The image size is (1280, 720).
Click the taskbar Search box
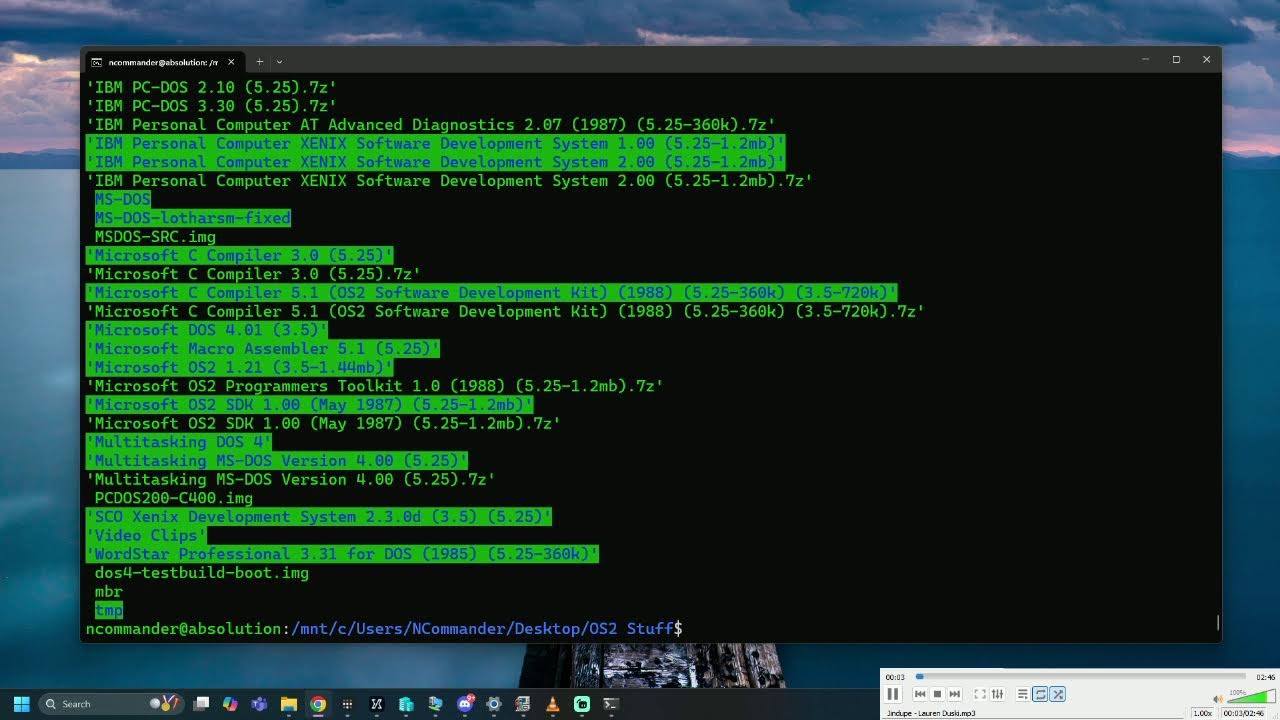(x=111, y=704)
